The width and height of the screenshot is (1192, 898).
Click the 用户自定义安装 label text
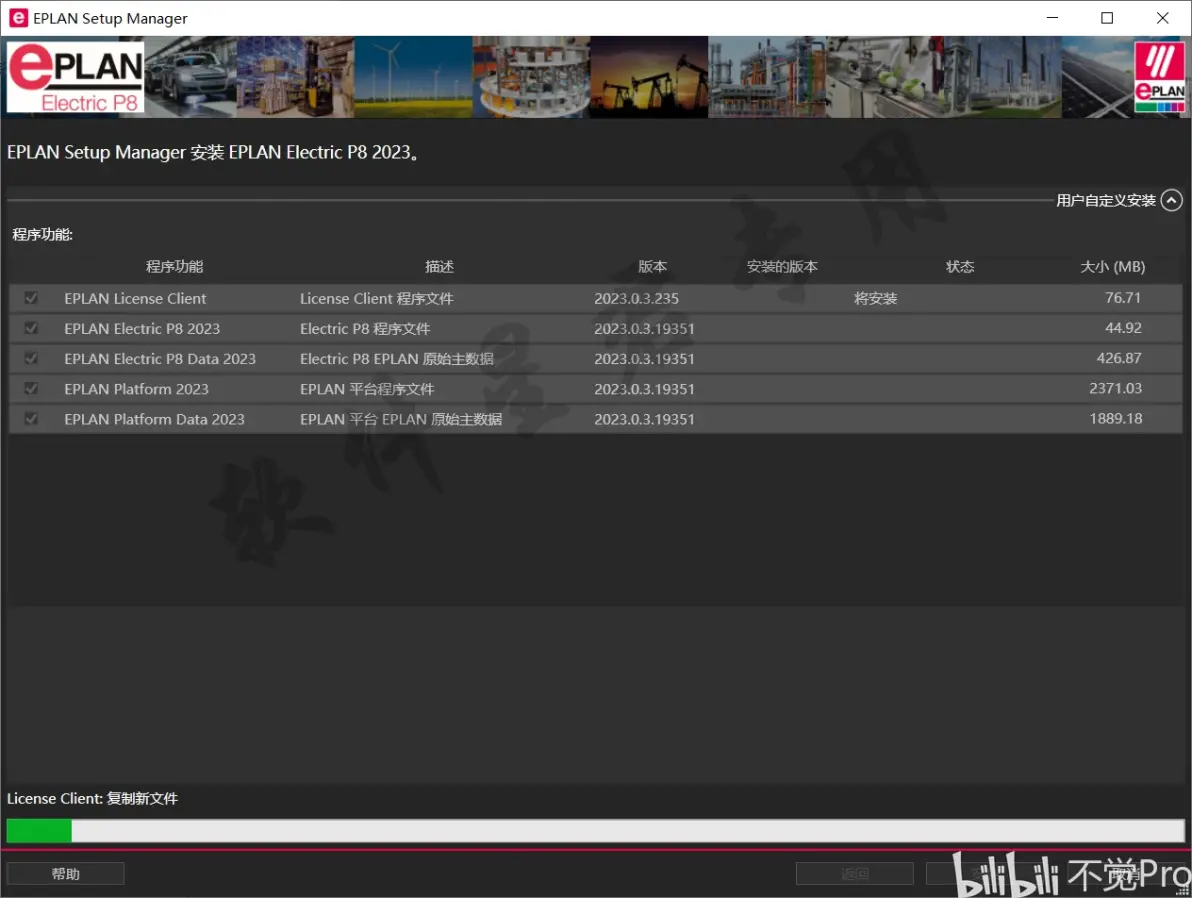pos(1105,200)
